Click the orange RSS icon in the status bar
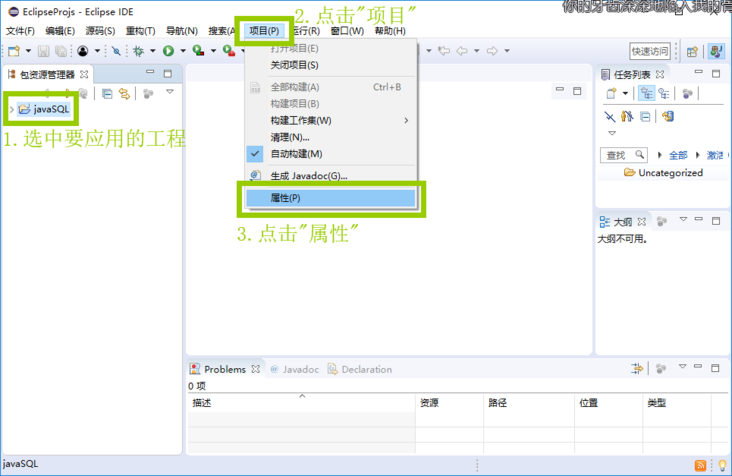The image size is (732, 476). tap(700, 465)
